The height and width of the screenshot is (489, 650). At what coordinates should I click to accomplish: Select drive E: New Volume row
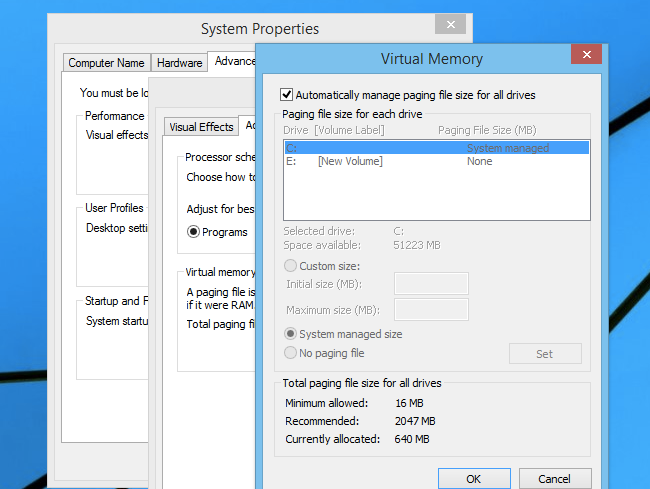(x=437, y=161)
